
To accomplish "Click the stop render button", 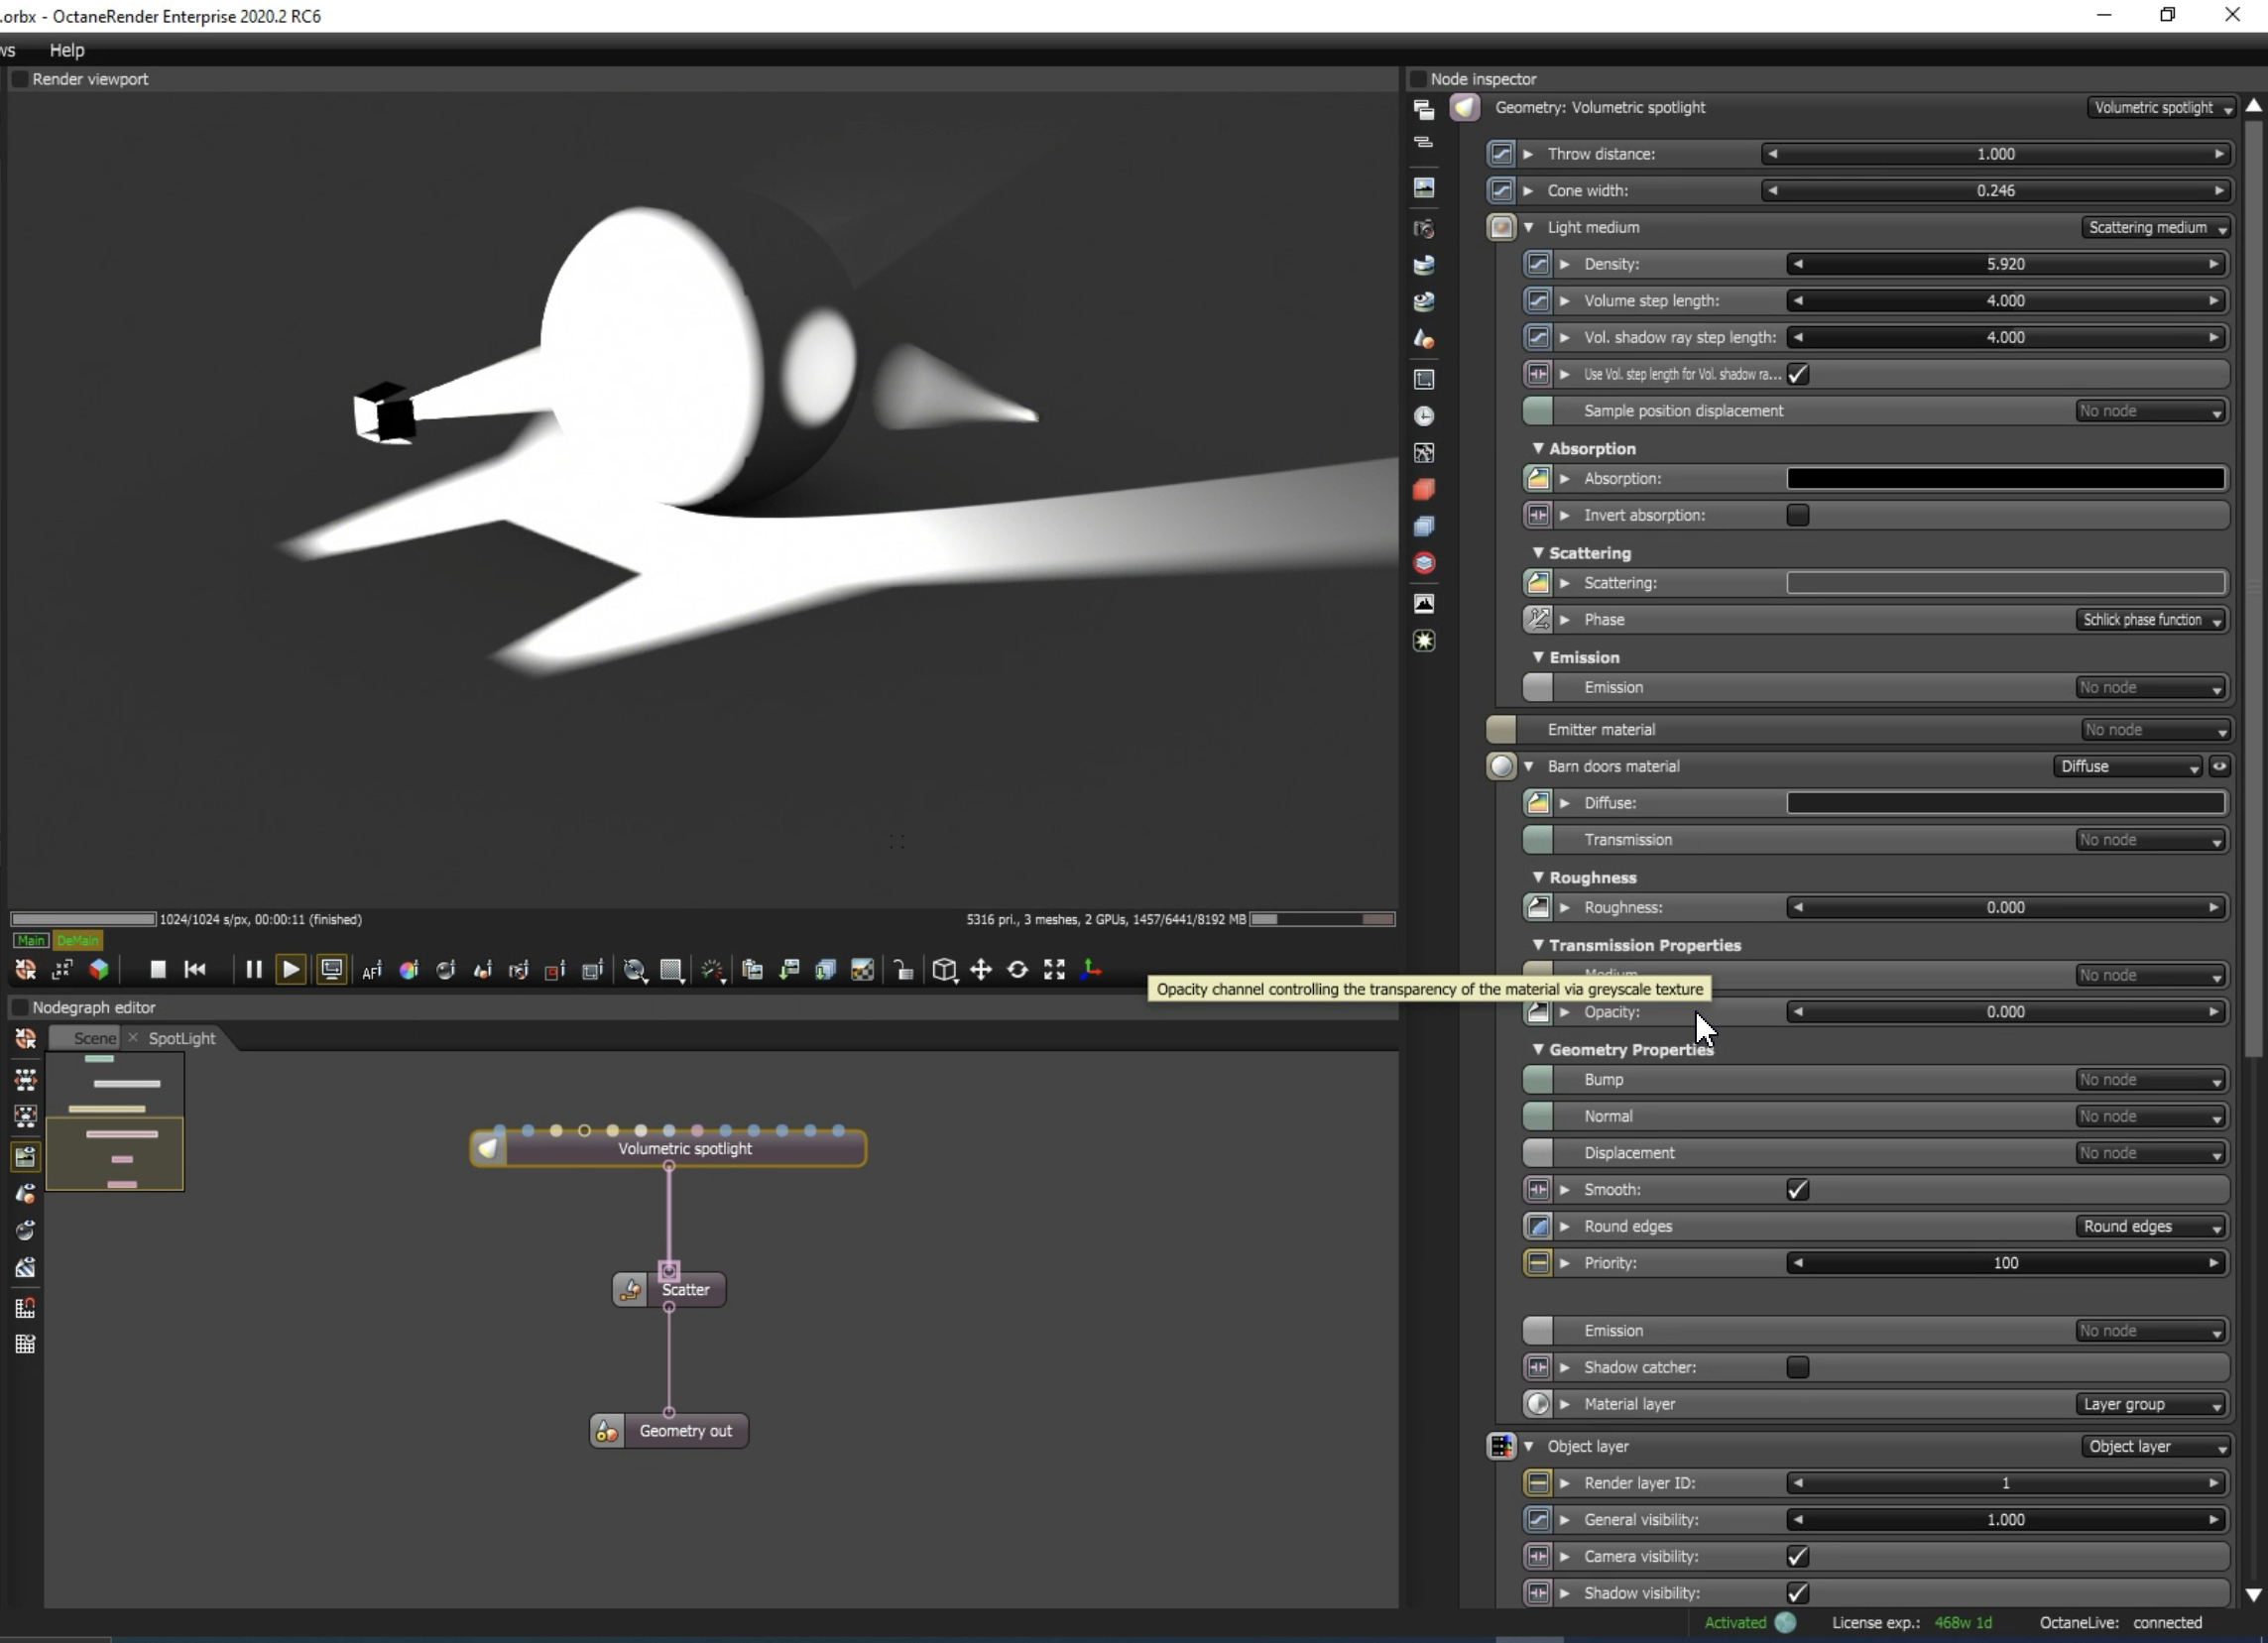I will (157, 969).
